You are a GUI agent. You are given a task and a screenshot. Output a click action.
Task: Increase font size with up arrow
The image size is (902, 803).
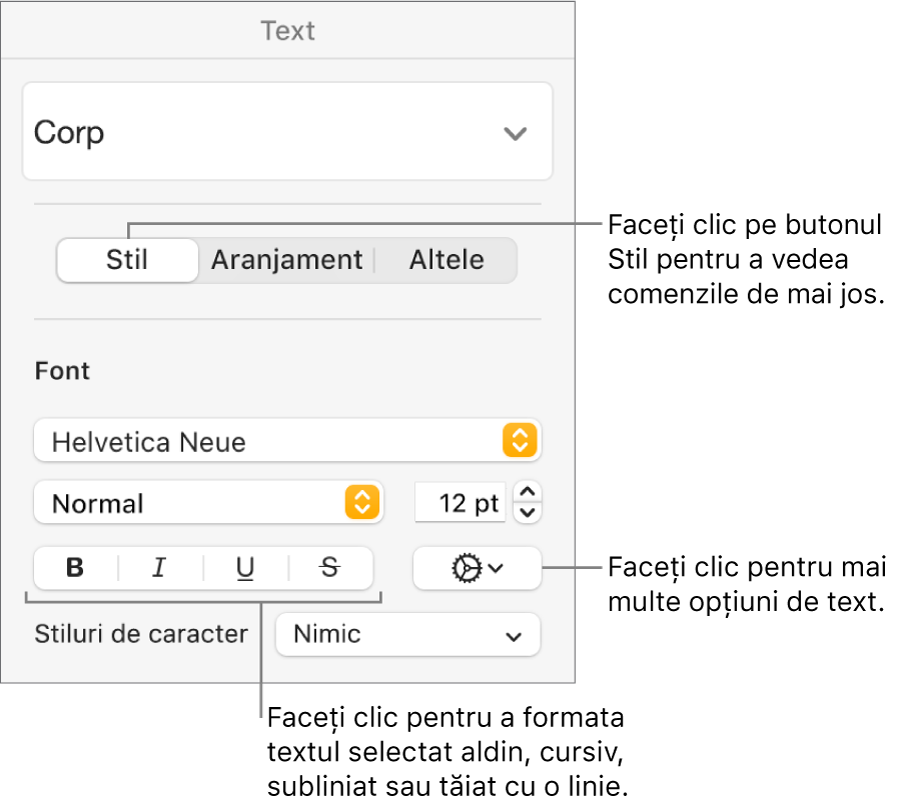pos(528,492)
